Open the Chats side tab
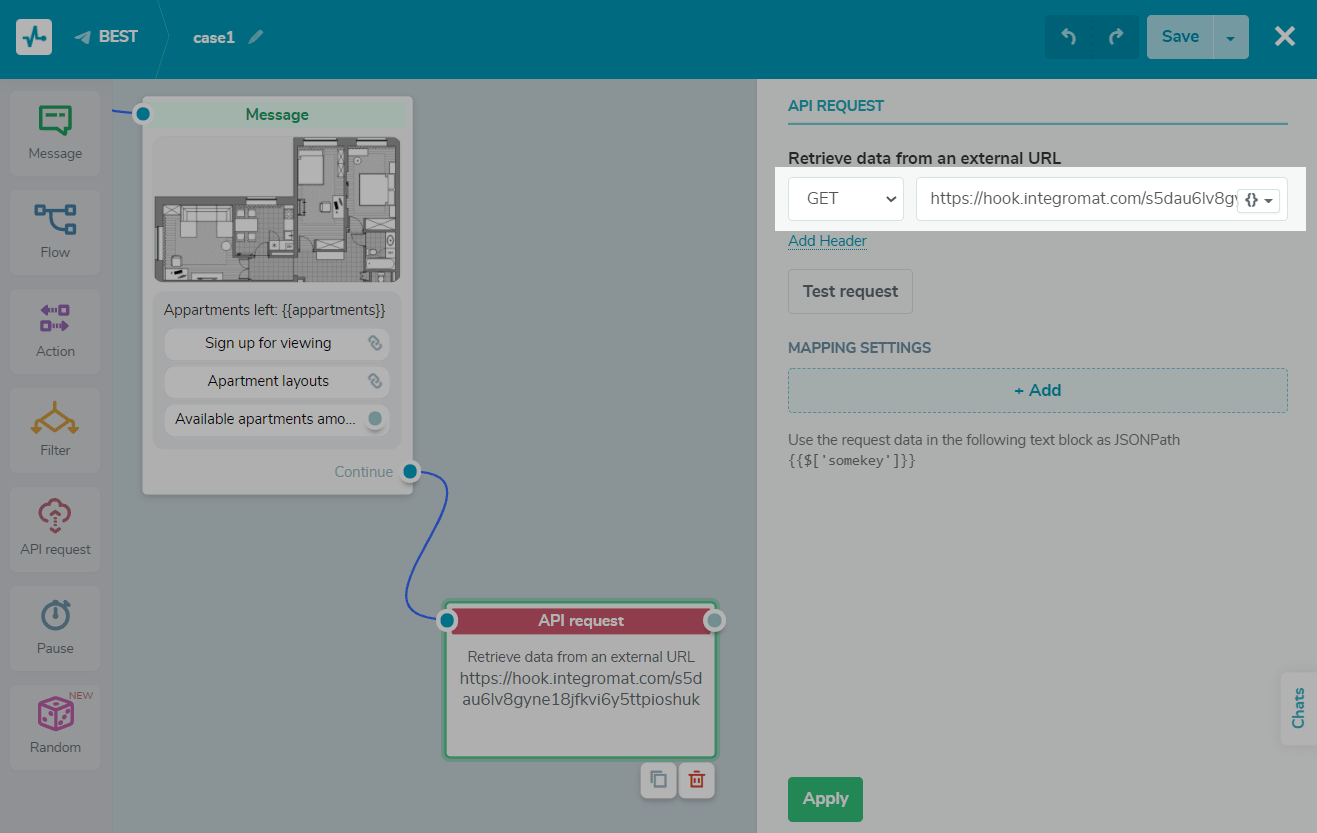The height and width of the screenshot is (833, 1317). click(x=1298, y=708)
